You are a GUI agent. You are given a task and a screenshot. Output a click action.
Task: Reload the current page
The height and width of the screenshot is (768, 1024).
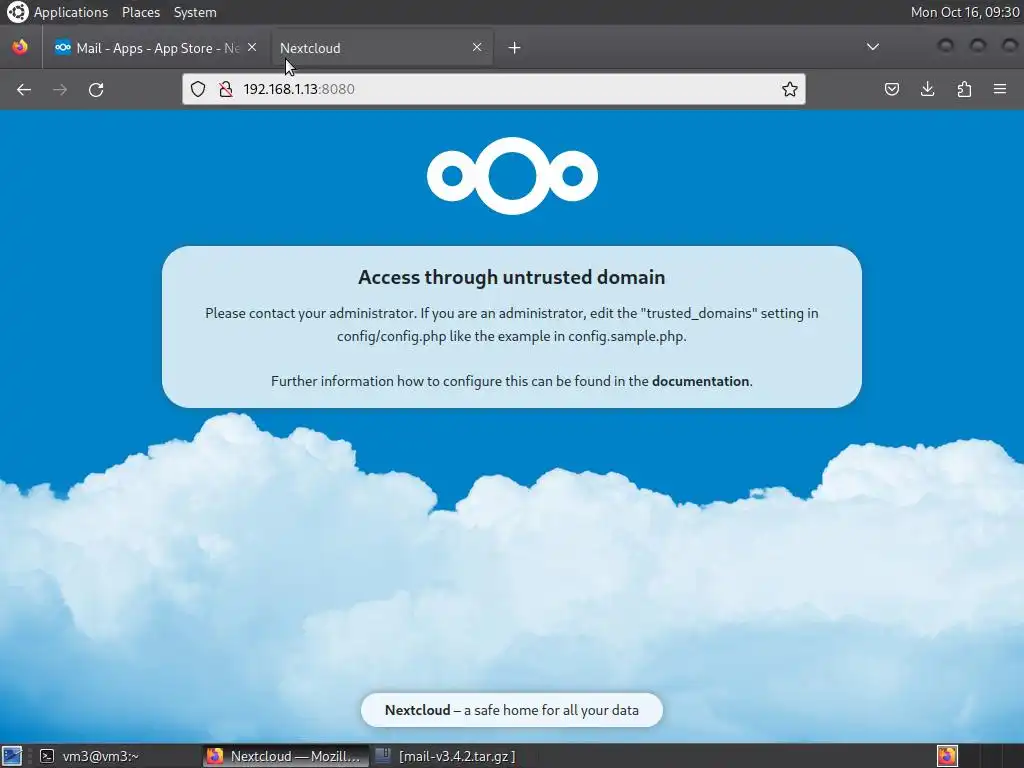(96, 89)
